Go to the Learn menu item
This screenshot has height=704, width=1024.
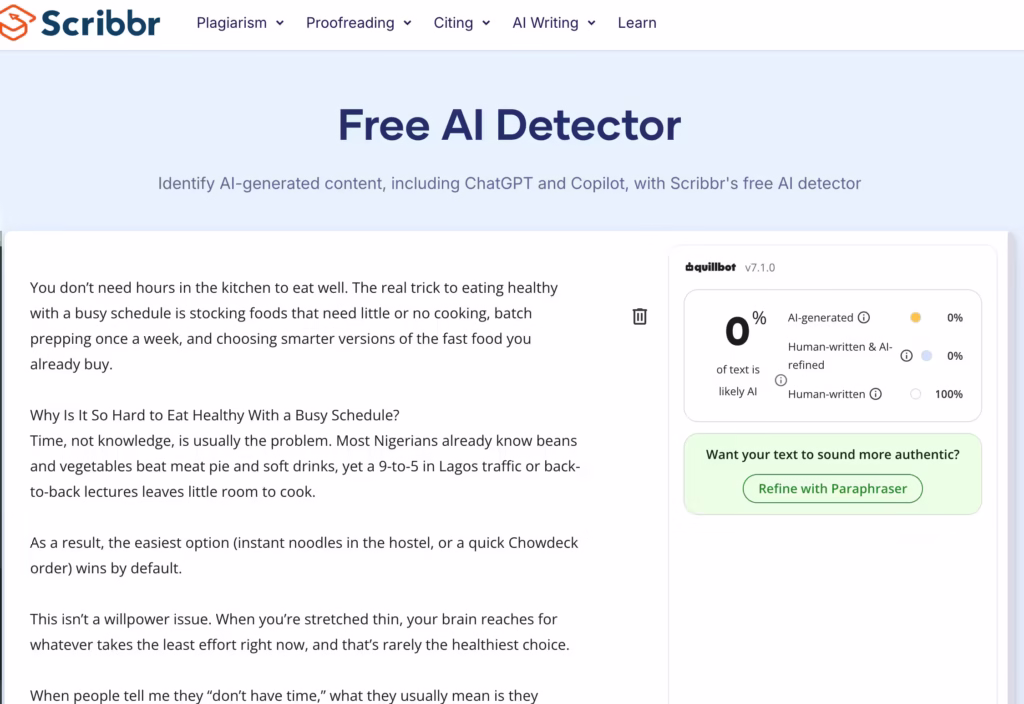coord(637,23)
